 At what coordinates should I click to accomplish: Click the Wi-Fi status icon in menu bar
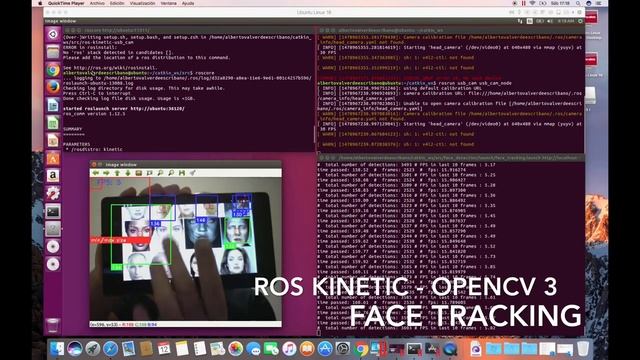pos(533,3)
